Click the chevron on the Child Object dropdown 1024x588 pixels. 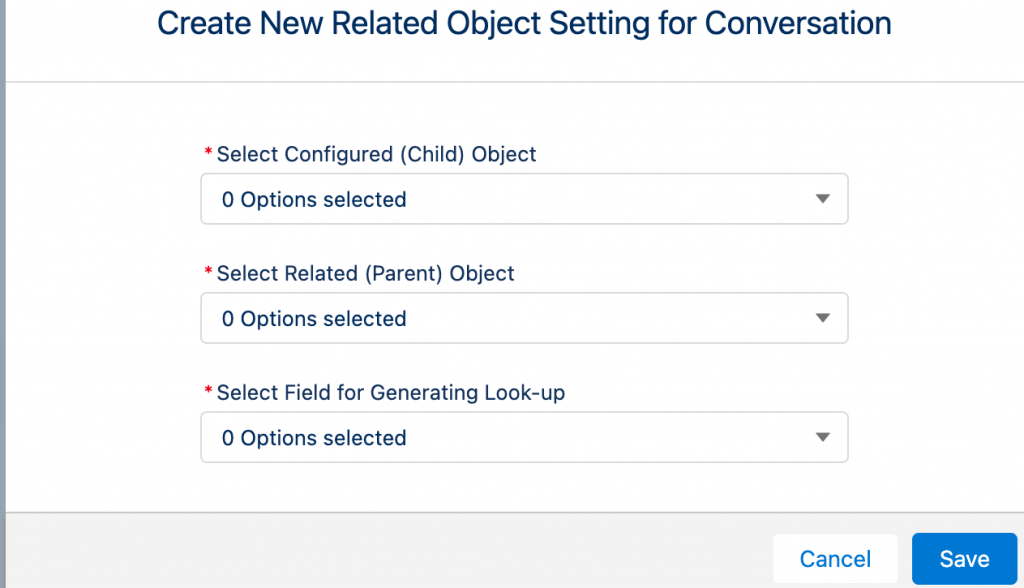[x=822, y=199]
